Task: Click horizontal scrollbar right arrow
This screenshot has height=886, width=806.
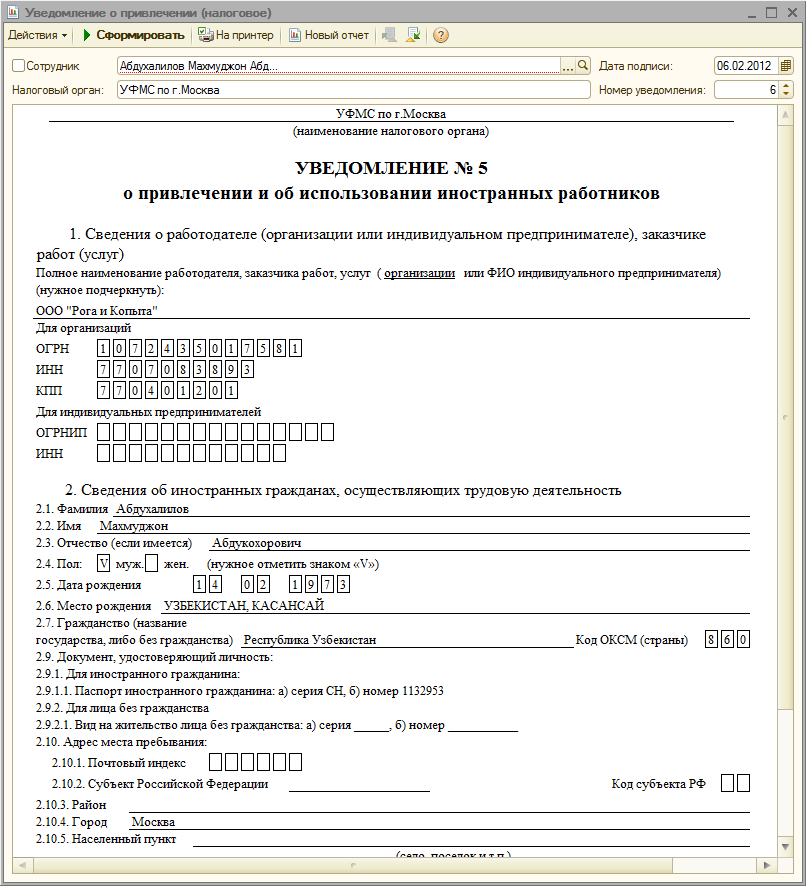Action: 767,865
